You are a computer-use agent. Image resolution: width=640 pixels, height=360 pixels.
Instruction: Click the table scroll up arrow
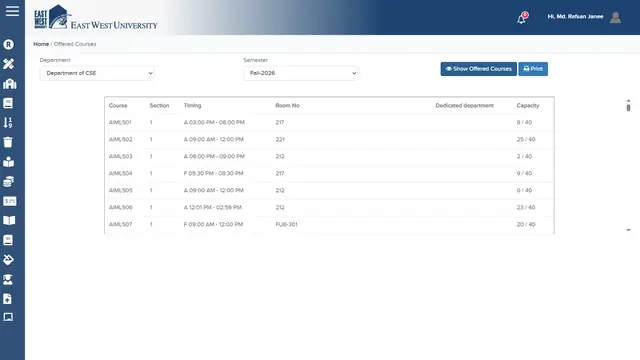(x=629, y=100)
